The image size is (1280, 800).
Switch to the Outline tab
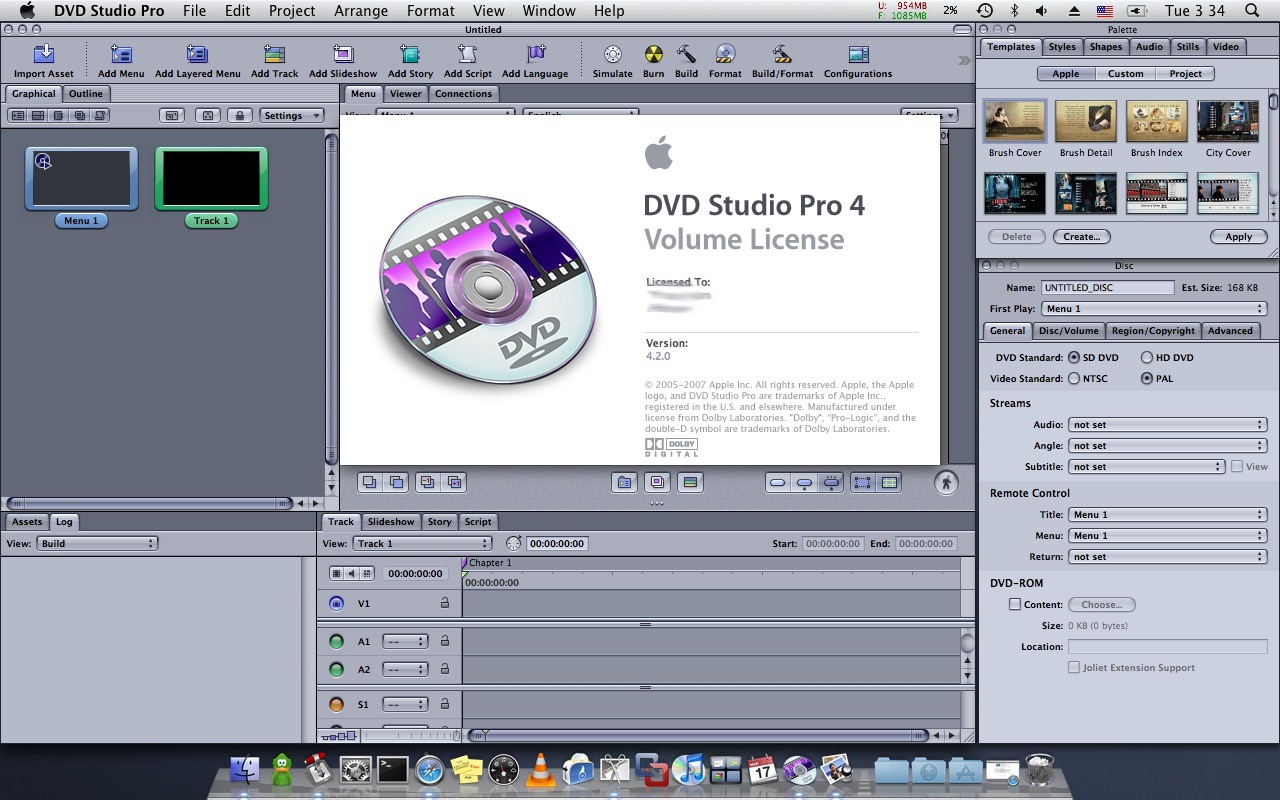tap(85, 93)
